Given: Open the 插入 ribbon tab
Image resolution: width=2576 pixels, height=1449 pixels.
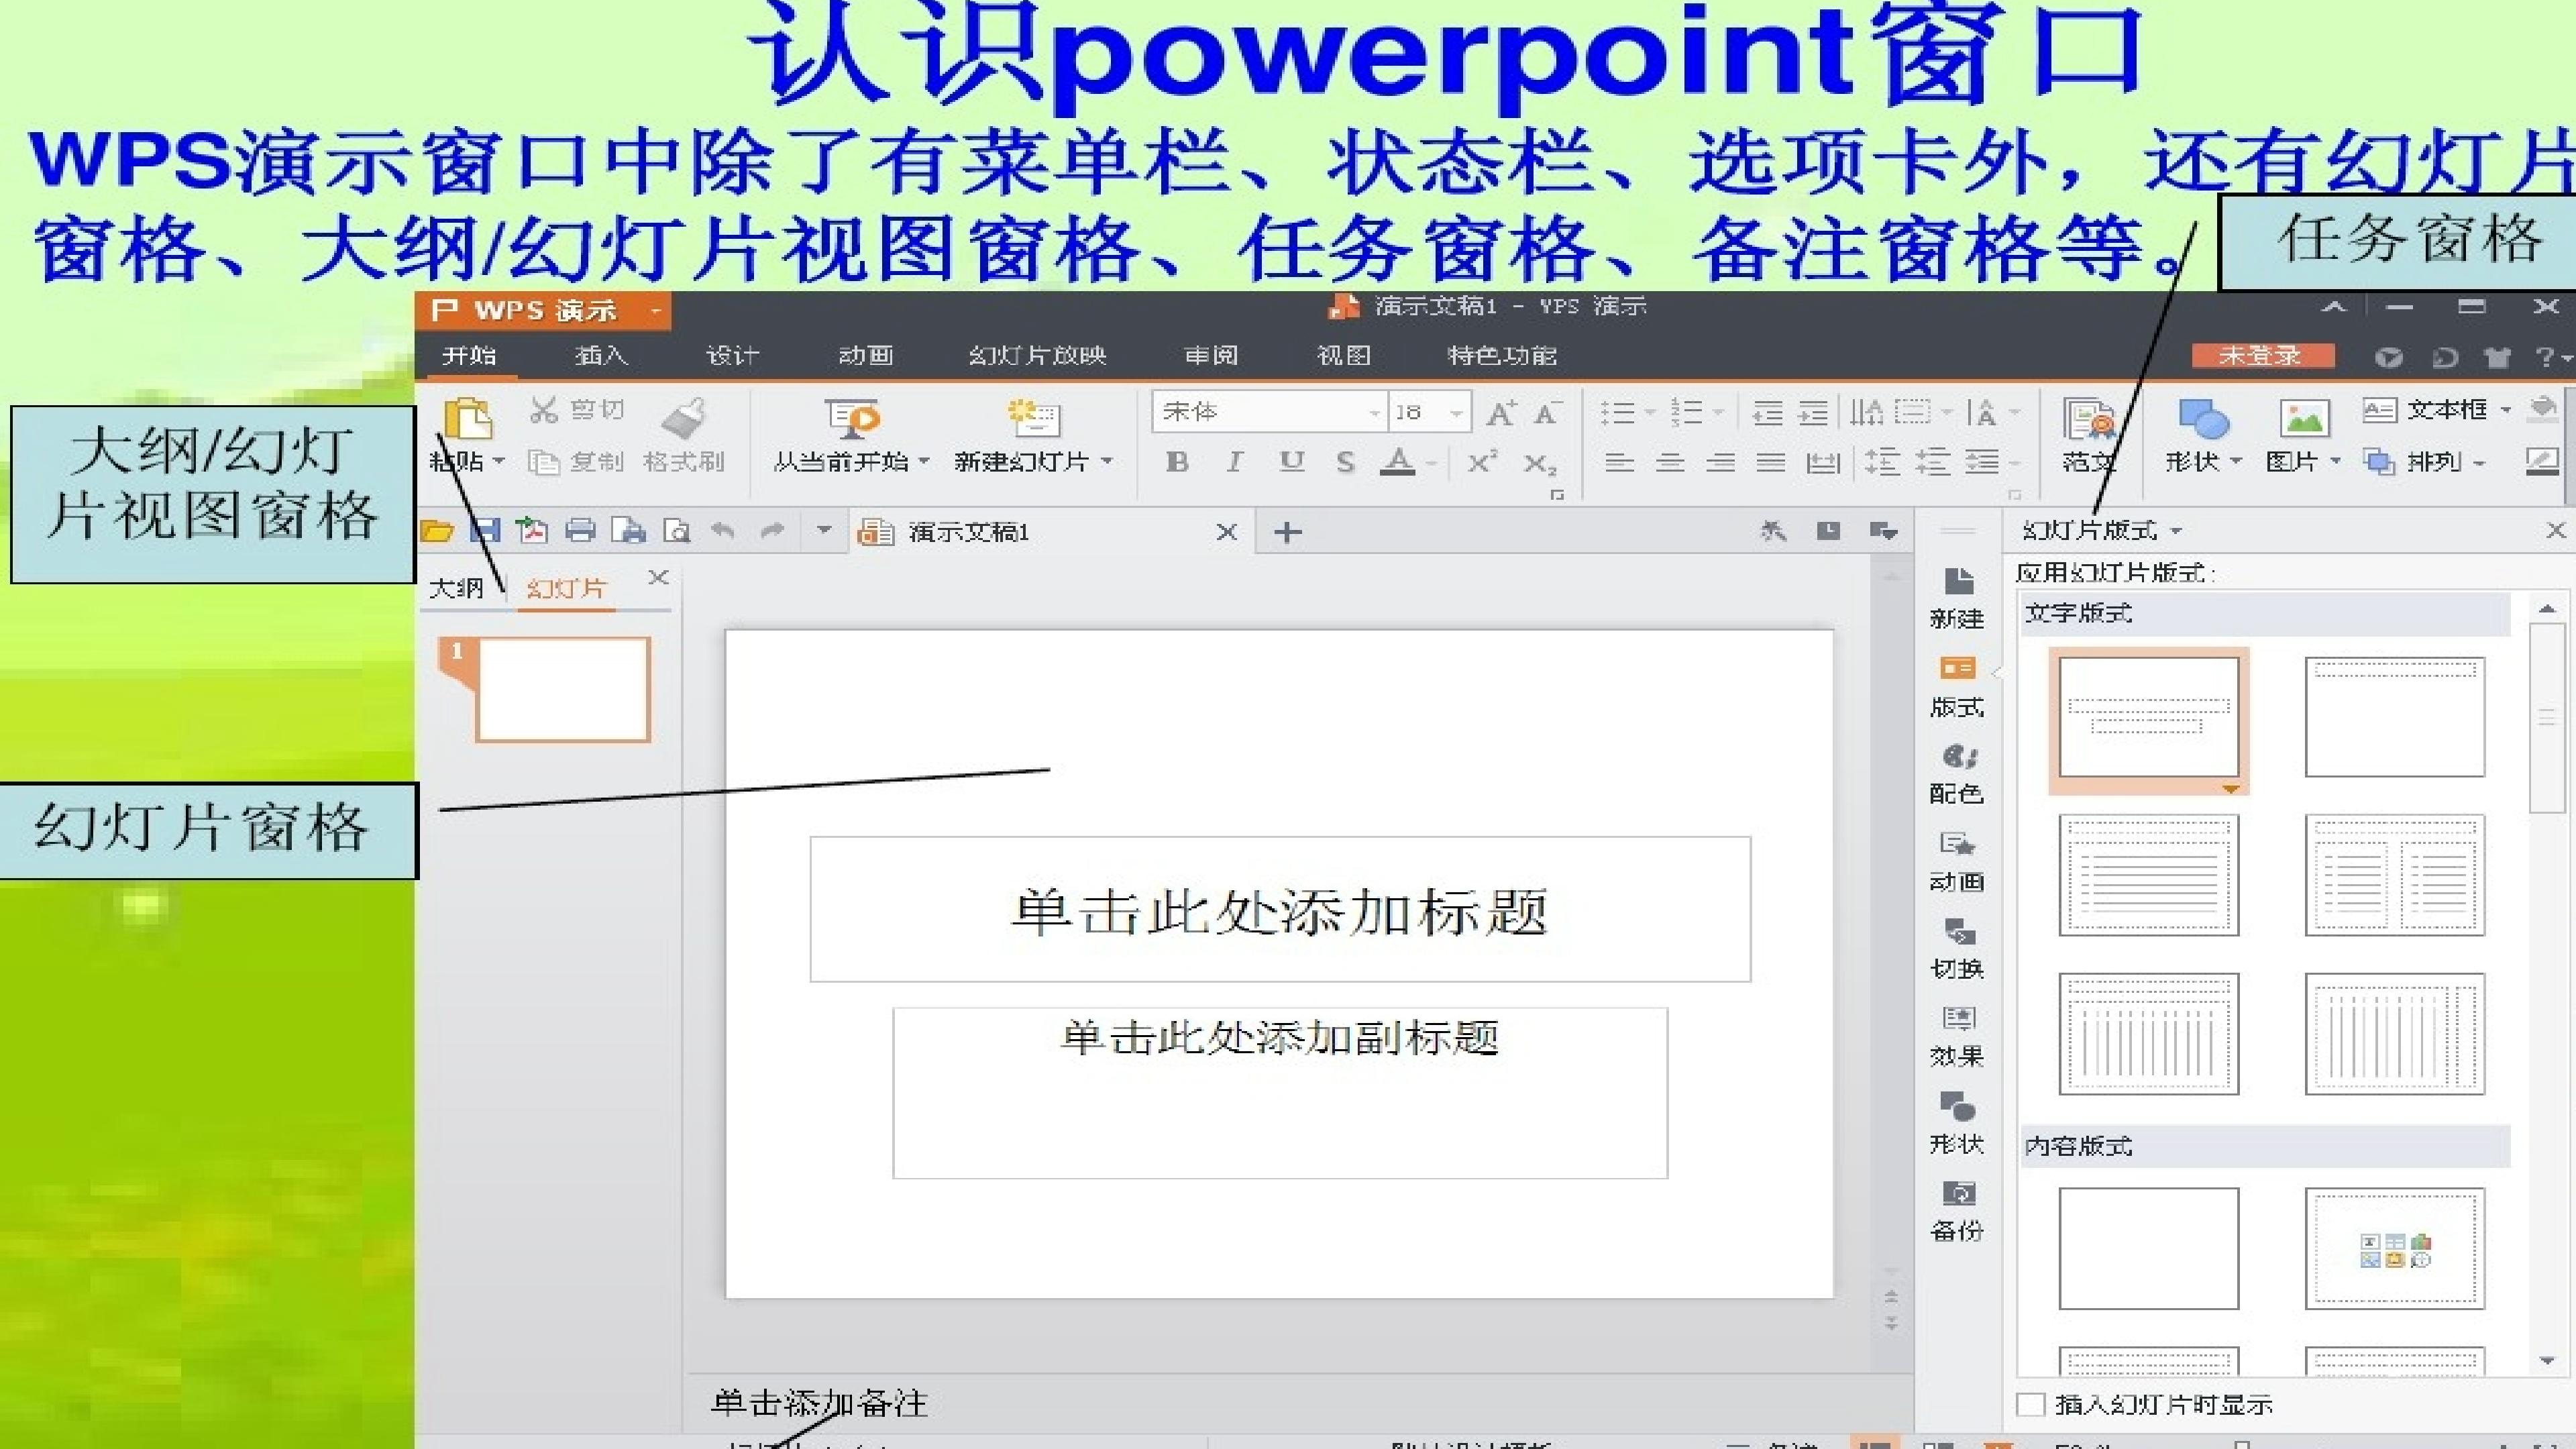Looking at the screenshot, I should [601, 355].
